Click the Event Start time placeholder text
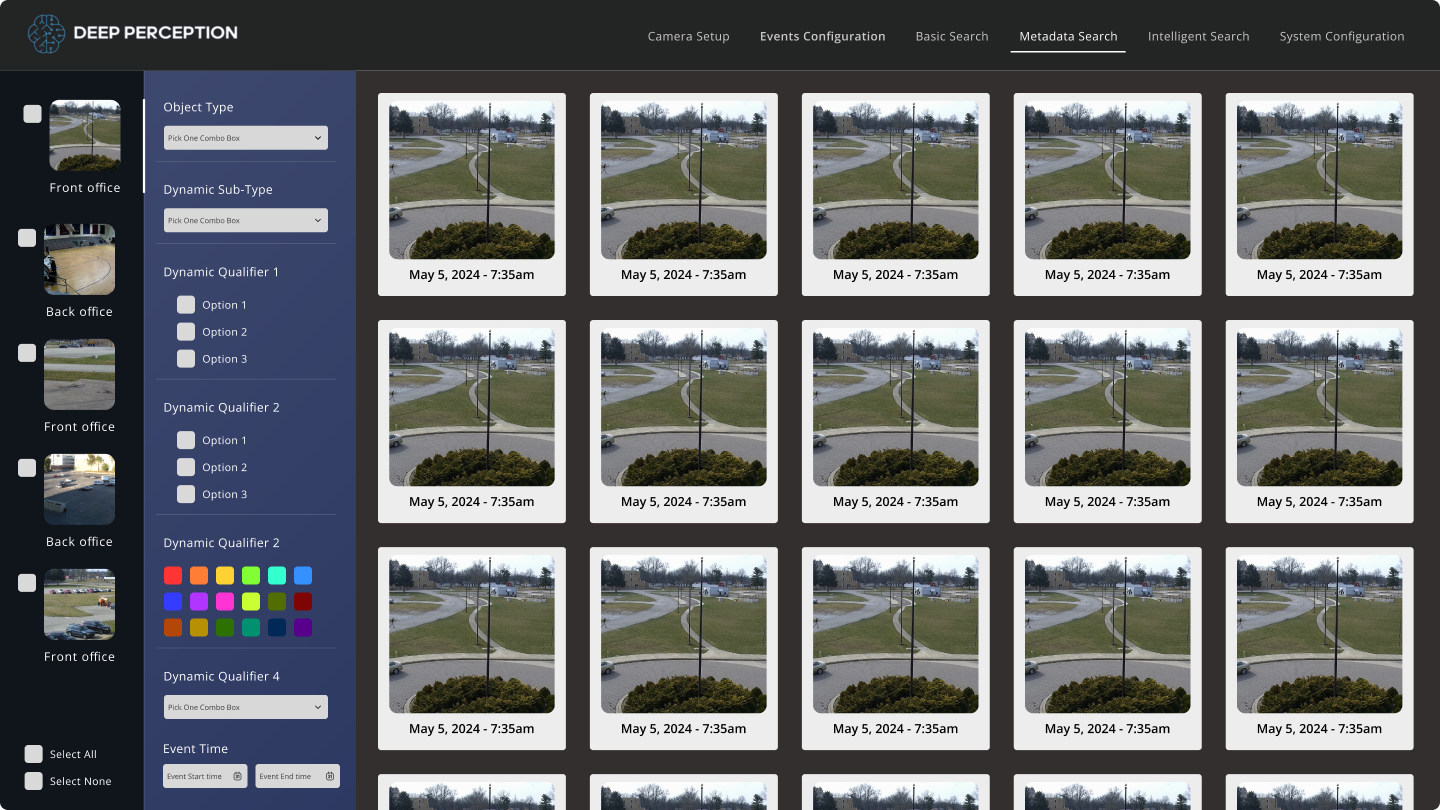1440x810 pixels. point(194,776)
